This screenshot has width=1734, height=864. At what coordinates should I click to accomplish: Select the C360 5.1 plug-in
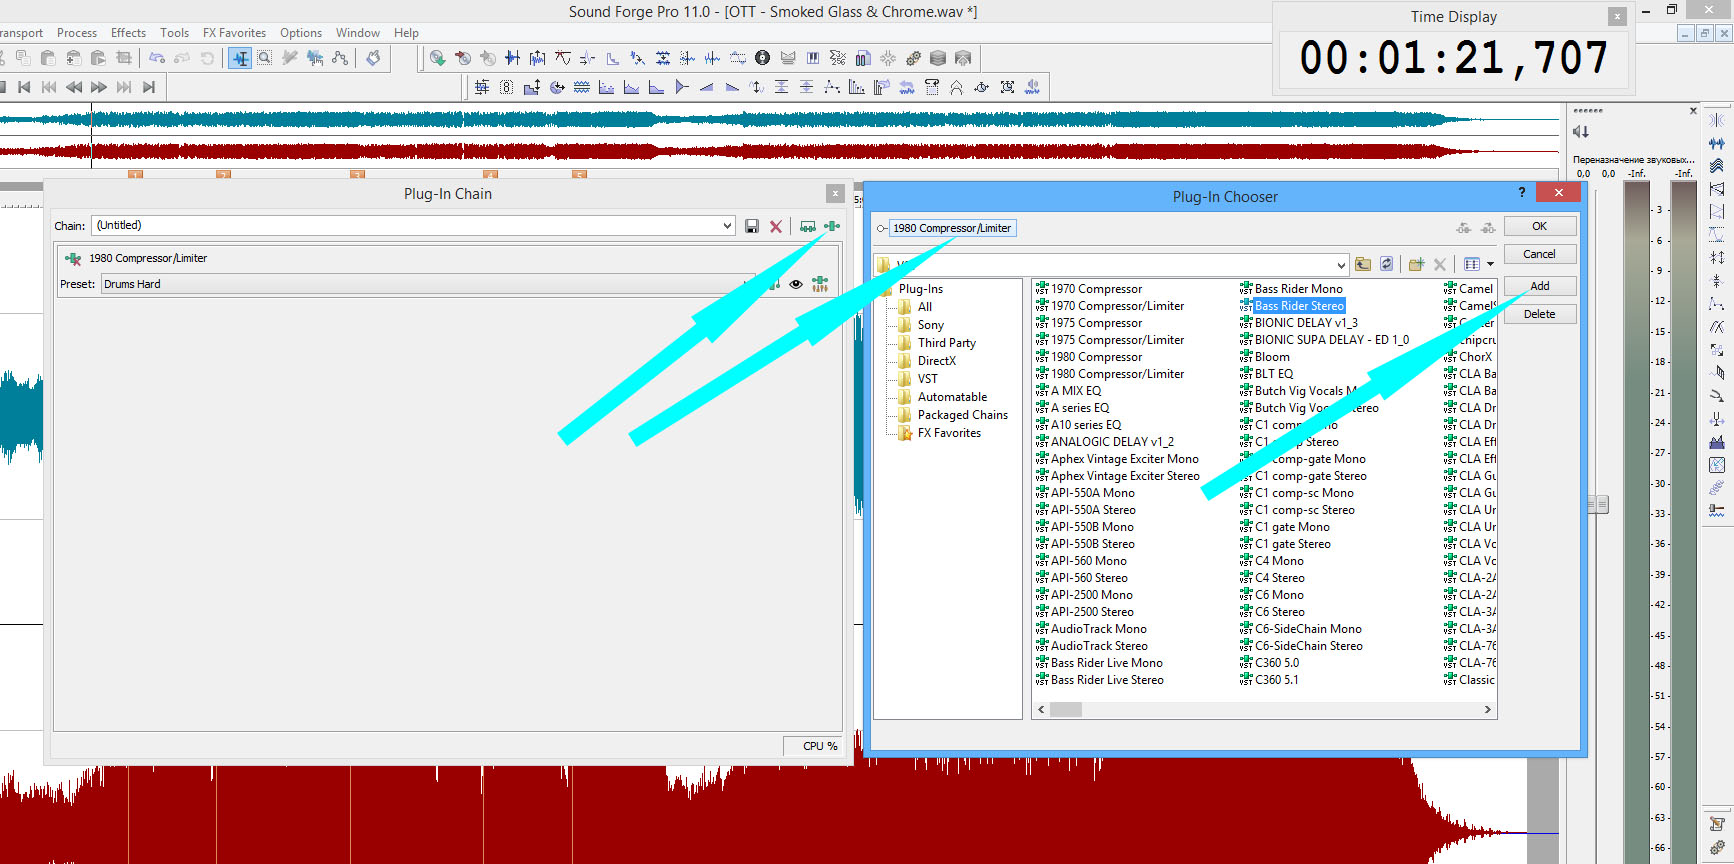coord(1277,680)
